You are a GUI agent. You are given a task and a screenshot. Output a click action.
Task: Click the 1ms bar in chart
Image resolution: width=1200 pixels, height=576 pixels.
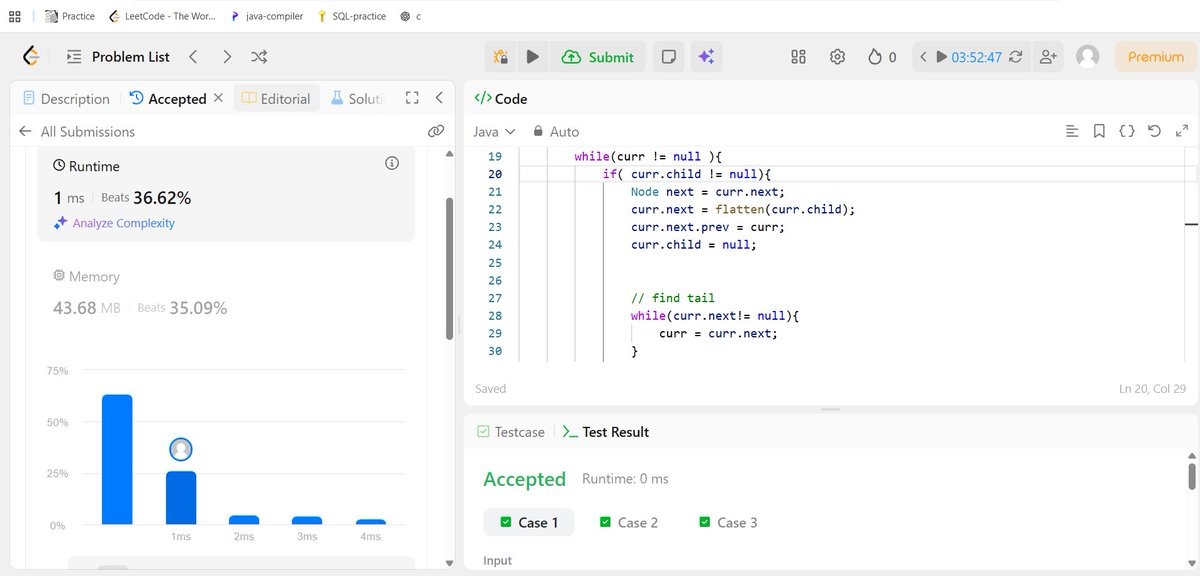click(x=181, y=497)
